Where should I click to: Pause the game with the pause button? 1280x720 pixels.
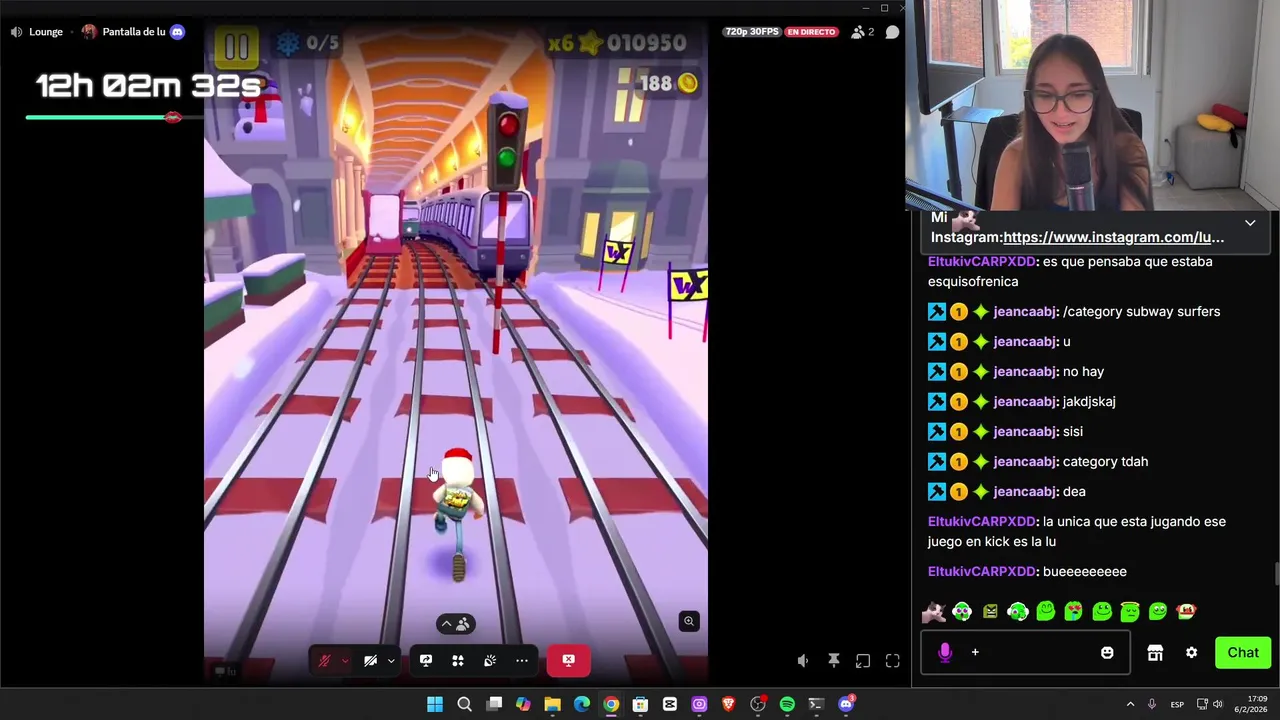point(237,45)
